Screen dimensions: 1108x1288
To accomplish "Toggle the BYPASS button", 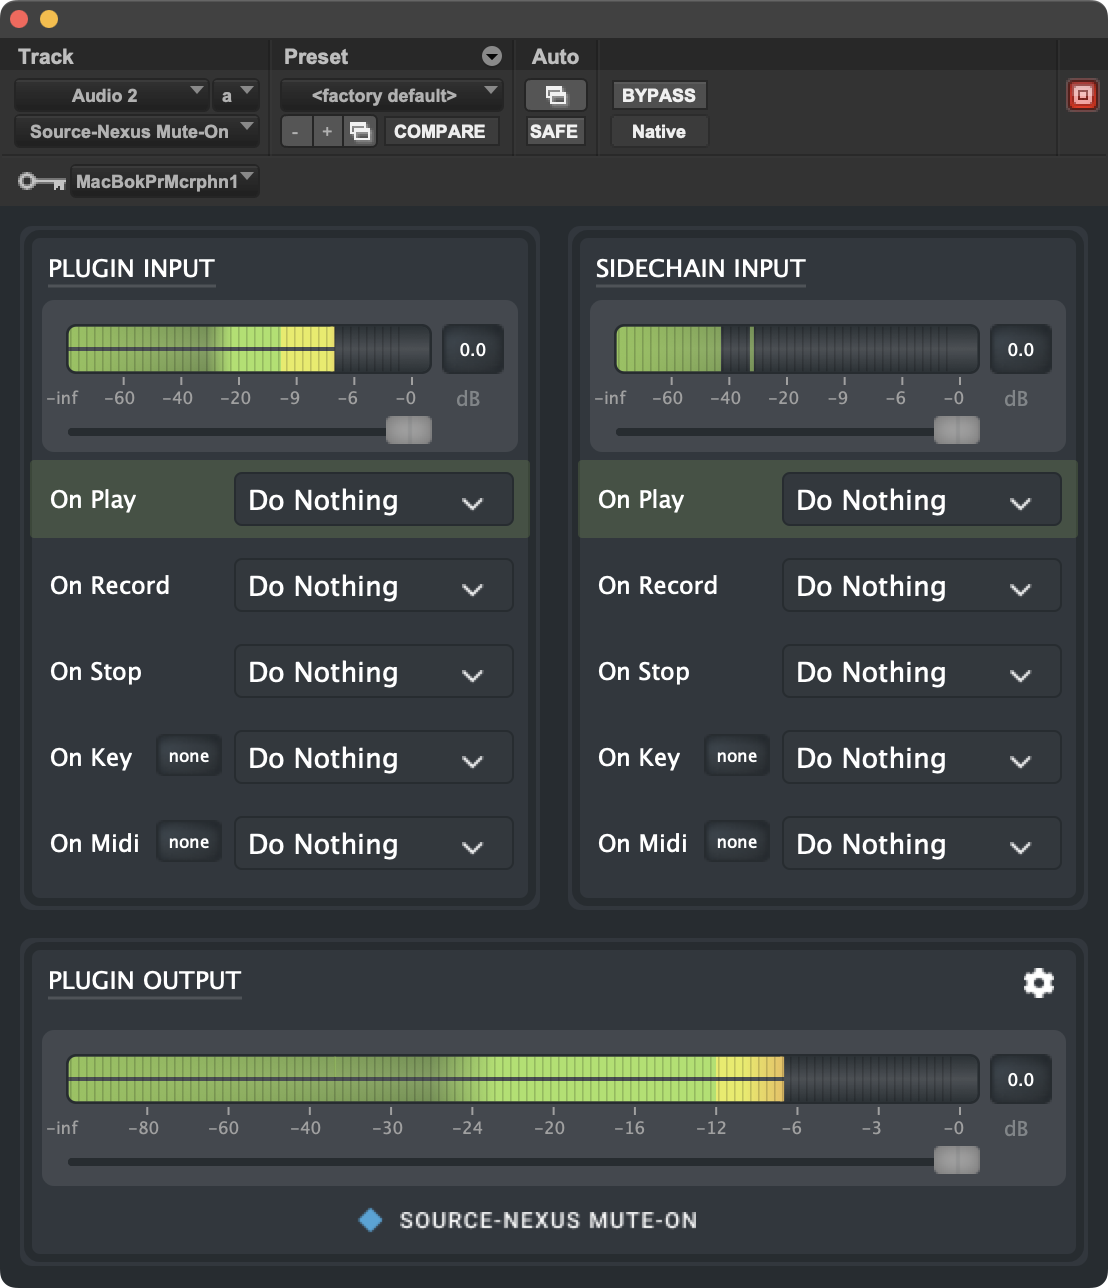I will (x=659, y=96).
